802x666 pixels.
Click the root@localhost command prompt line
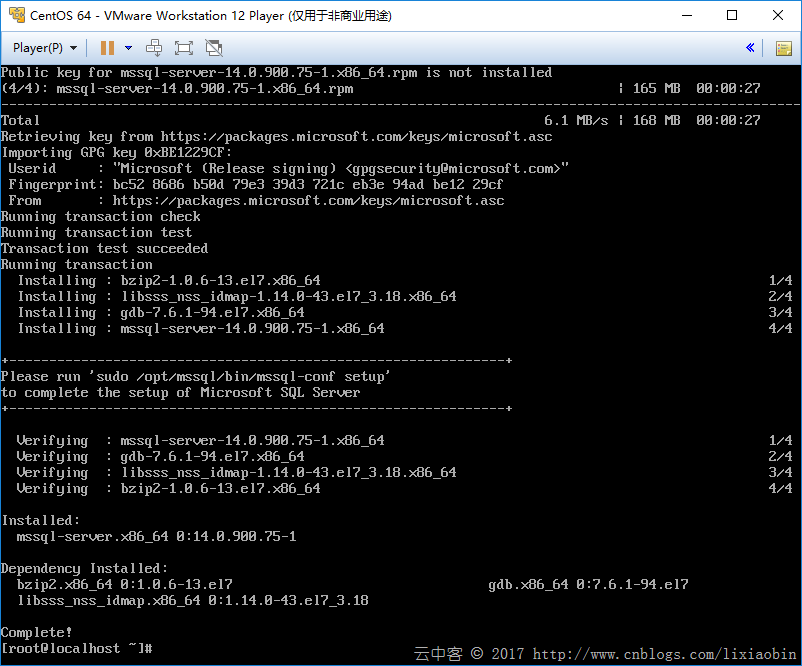click(x=76, y=648)
